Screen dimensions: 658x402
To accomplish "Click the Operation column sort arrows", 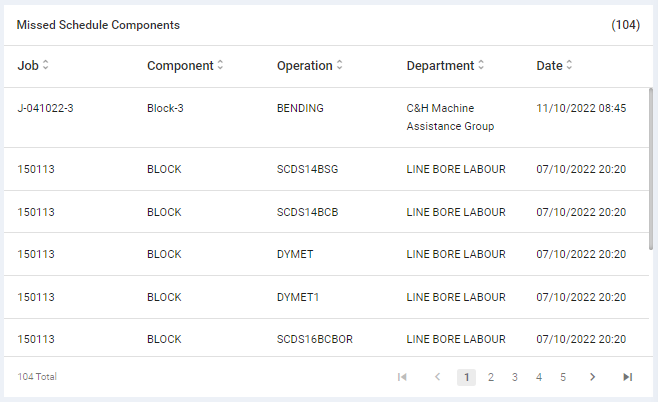I will pos(339,66).
